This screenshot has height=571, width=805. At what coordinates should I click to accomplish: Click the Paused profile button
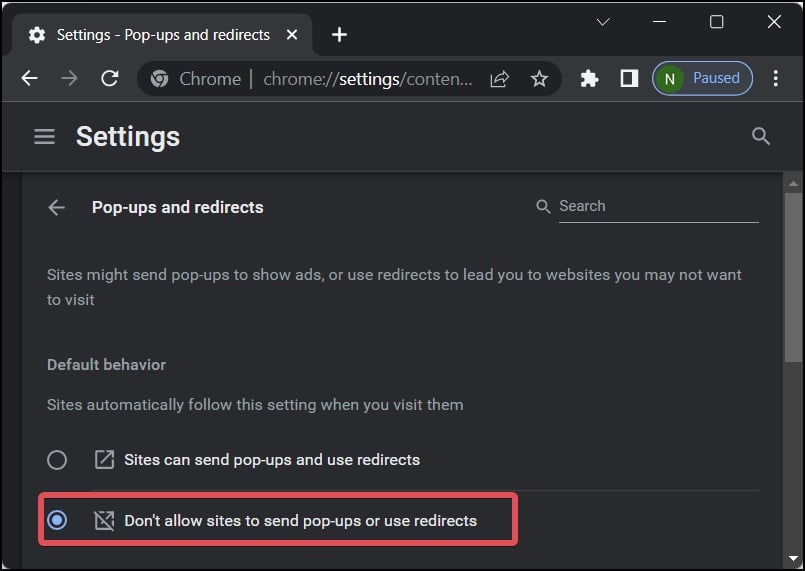[702, 79]
